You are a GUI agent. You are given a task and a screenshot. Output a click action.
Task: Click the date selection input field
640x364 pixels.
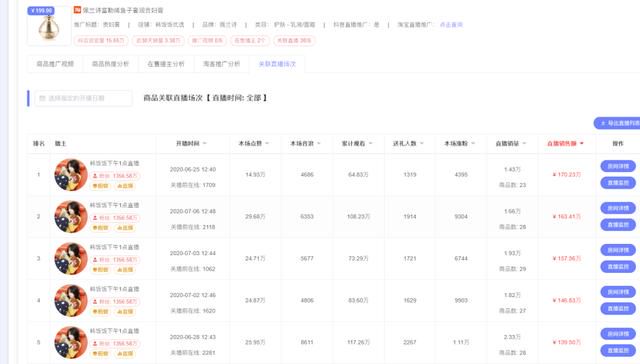point(84,98)
